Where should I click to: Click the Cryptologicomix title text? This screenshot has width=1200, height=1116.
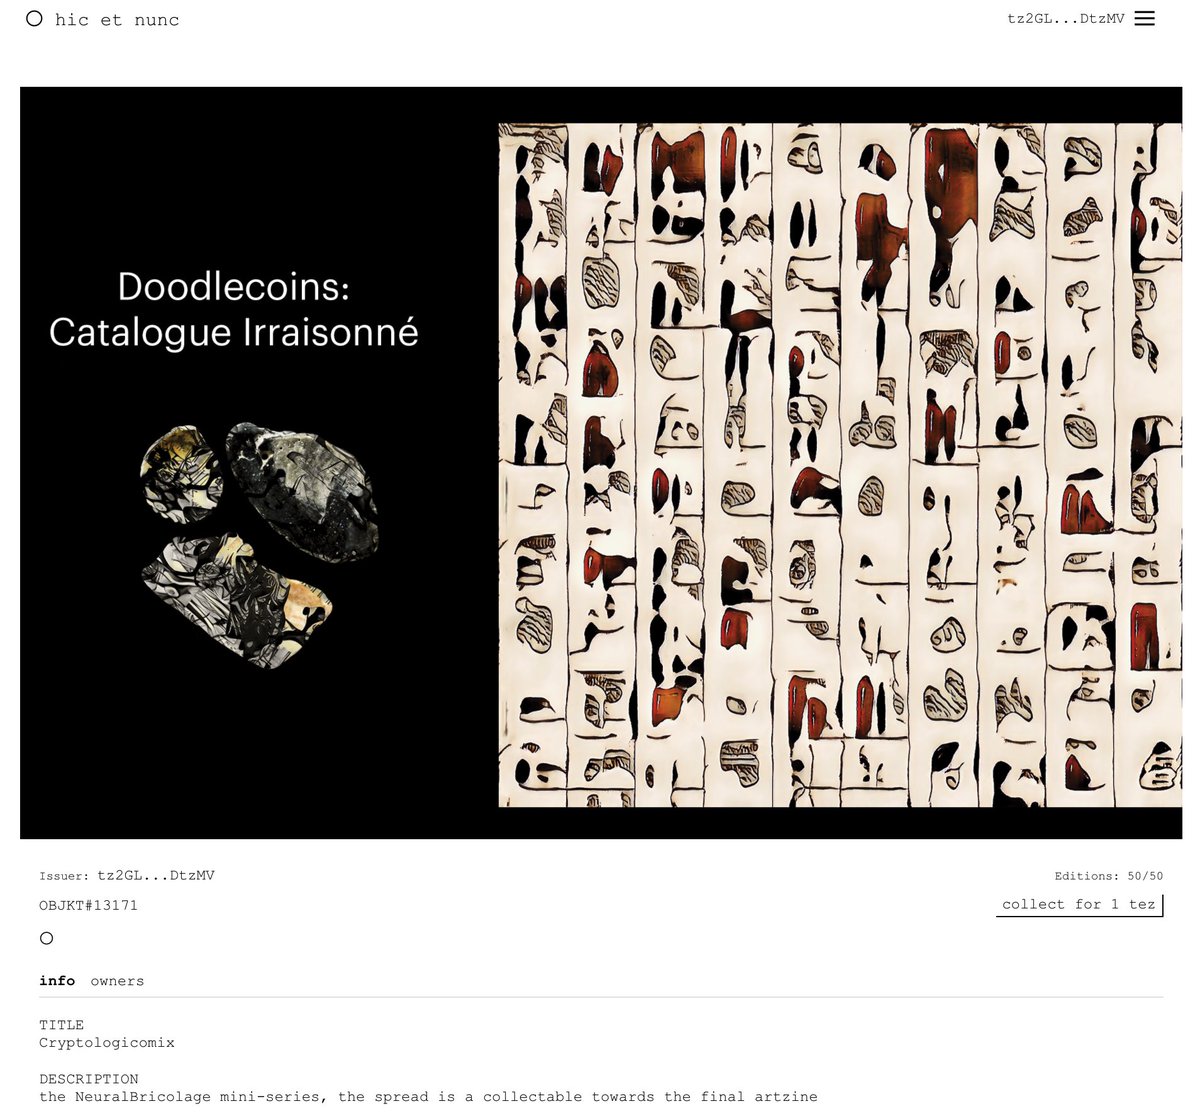(x=107, y=1042)
